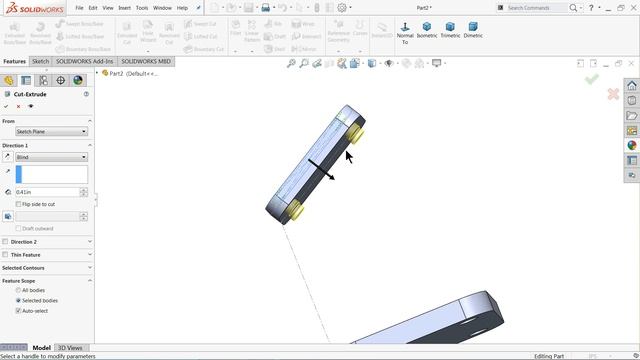Open the DimXpertManager crosshair tab
The width and height of the screenshot is (640, 360).
[60, 80]
